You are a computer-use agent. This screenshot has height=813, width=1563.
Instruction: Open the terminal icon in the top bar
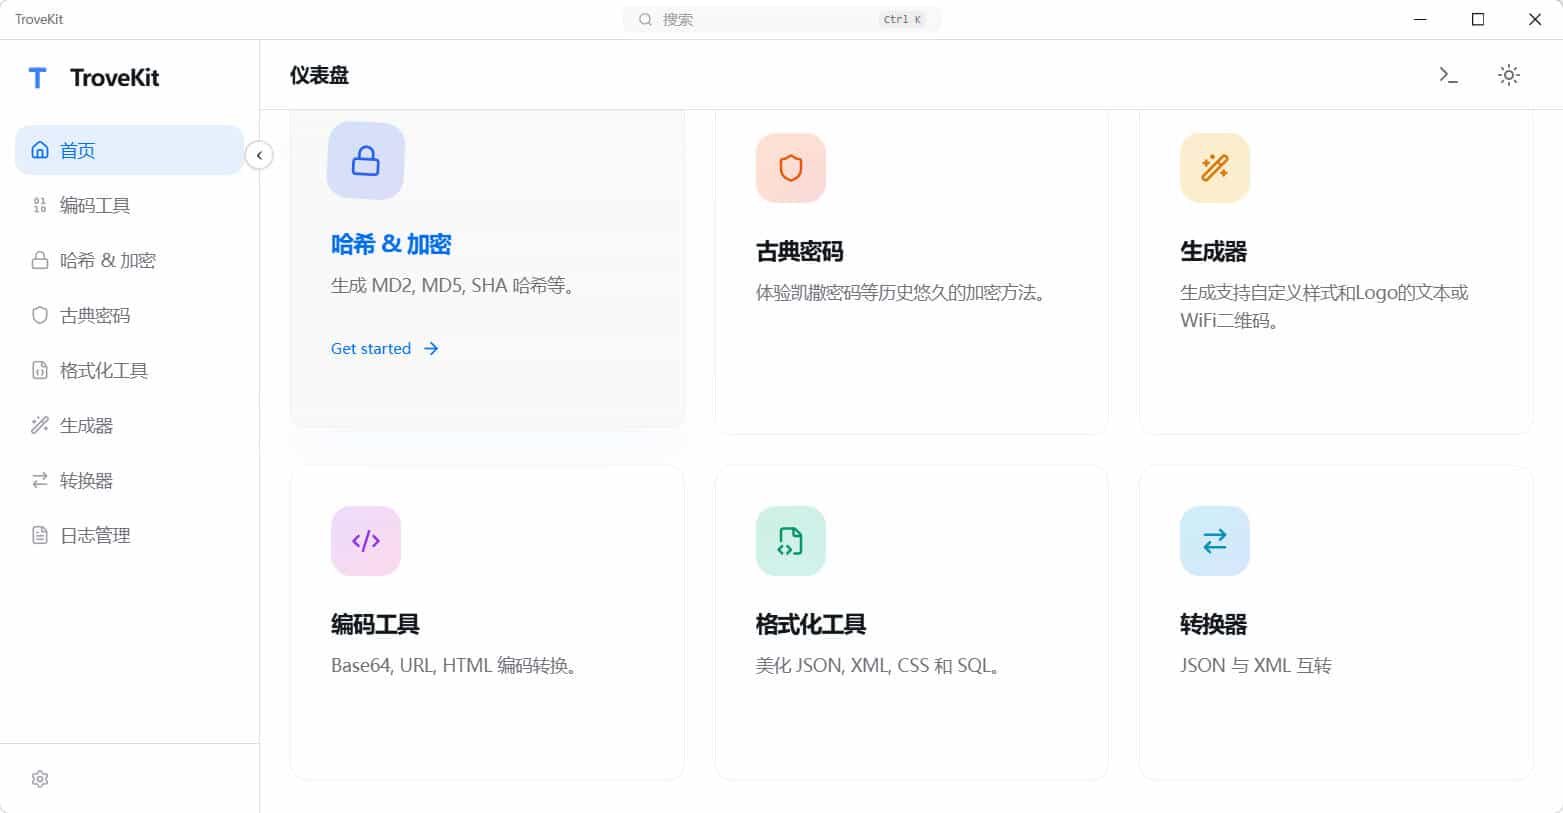(x=1447, y=74)
